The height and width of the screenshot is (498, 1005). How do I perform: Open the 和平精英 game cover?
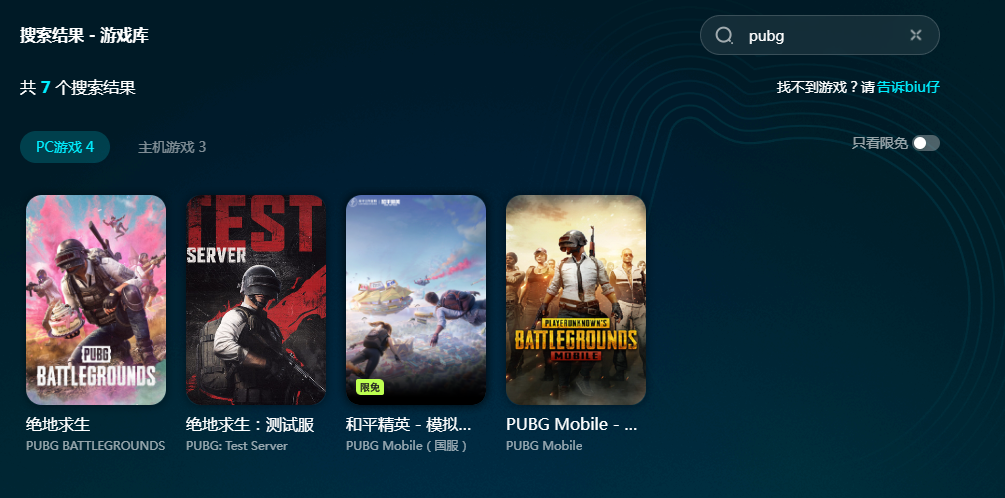pos(416,300)
